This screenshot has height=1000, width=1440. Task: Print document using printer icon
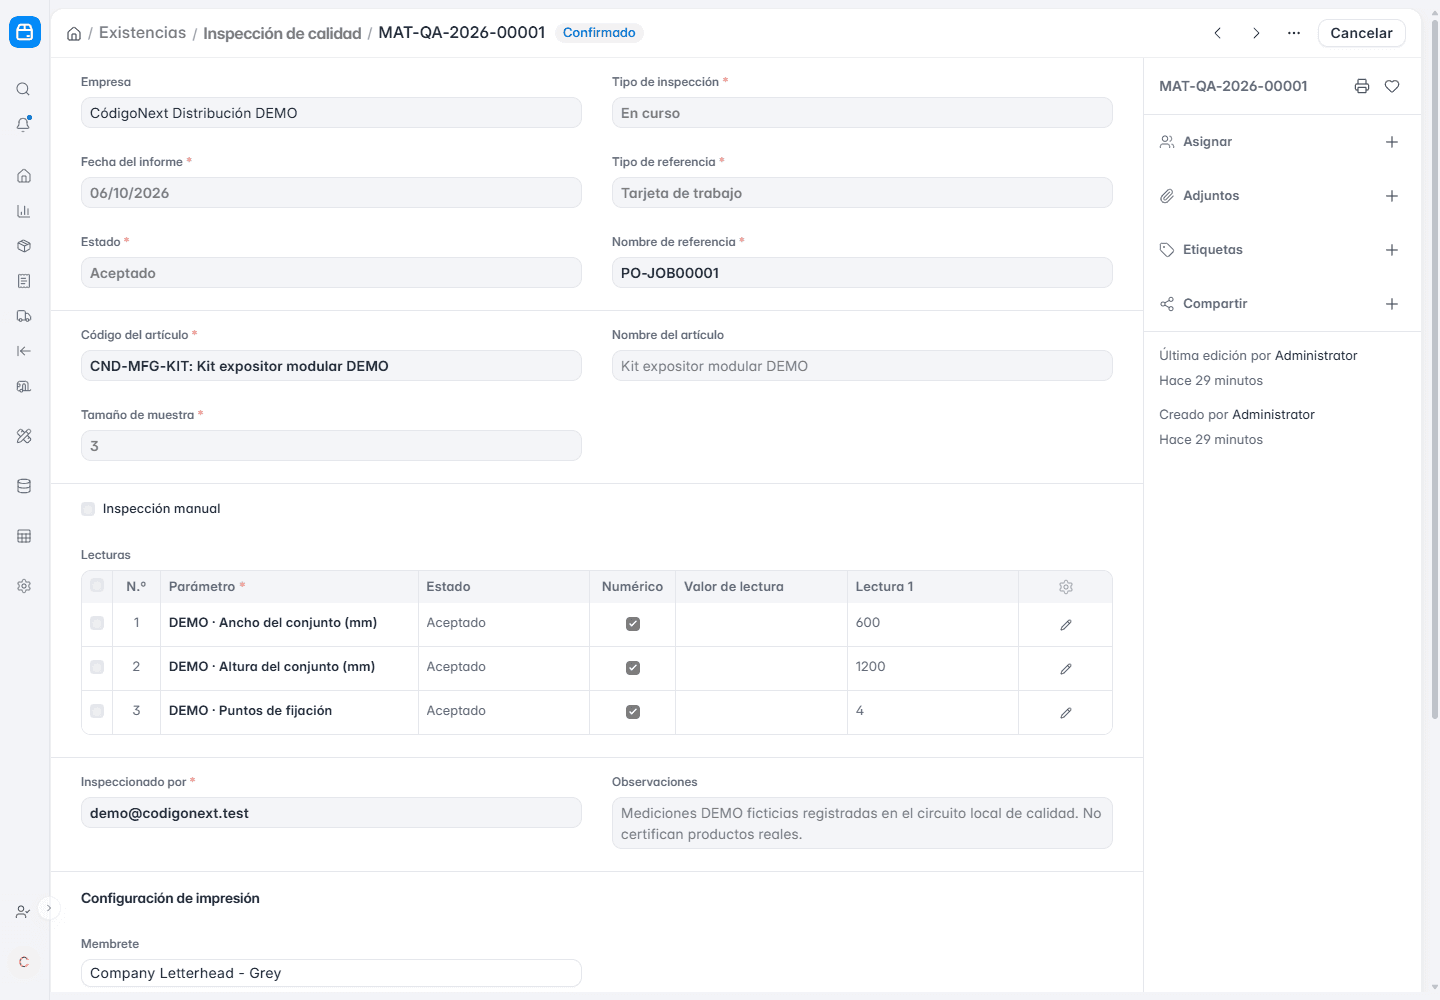[1362, 86]
